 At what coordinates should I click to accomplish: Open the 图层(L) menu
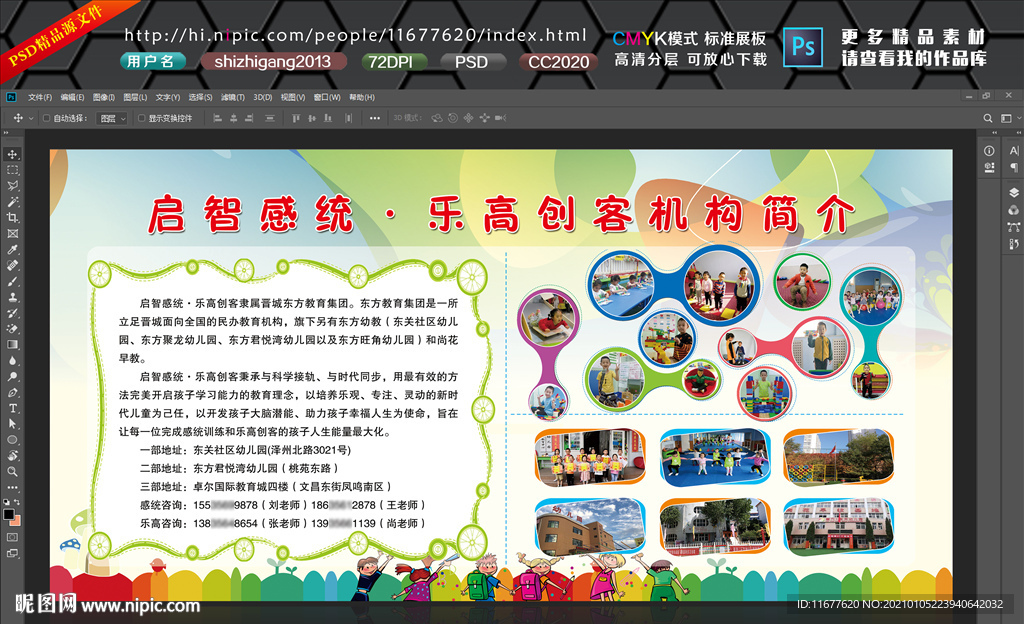pos(135,97)
